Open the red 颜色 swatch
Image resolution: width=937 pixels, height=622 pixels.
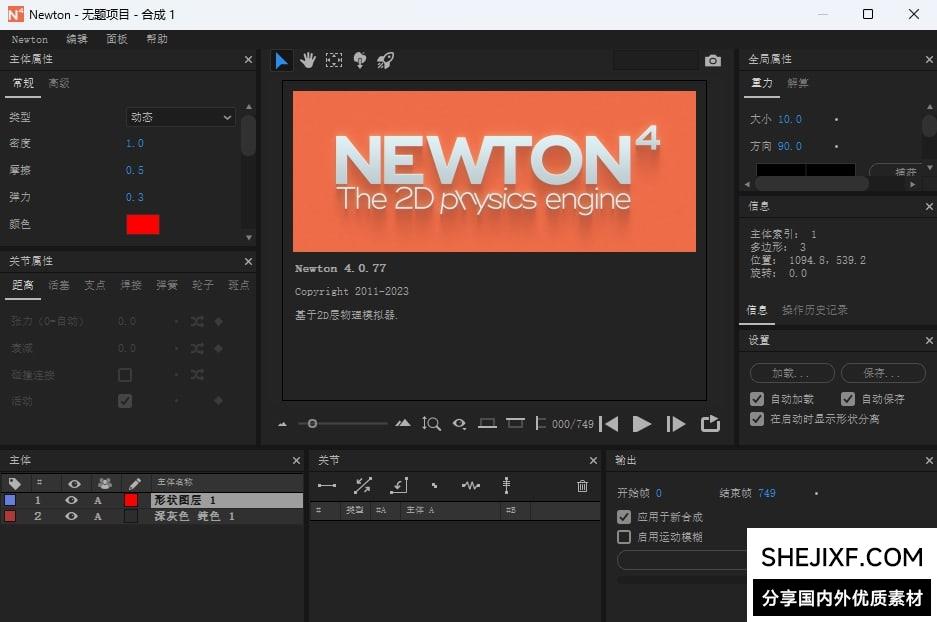pyautogui.click(x=142, y=224)
